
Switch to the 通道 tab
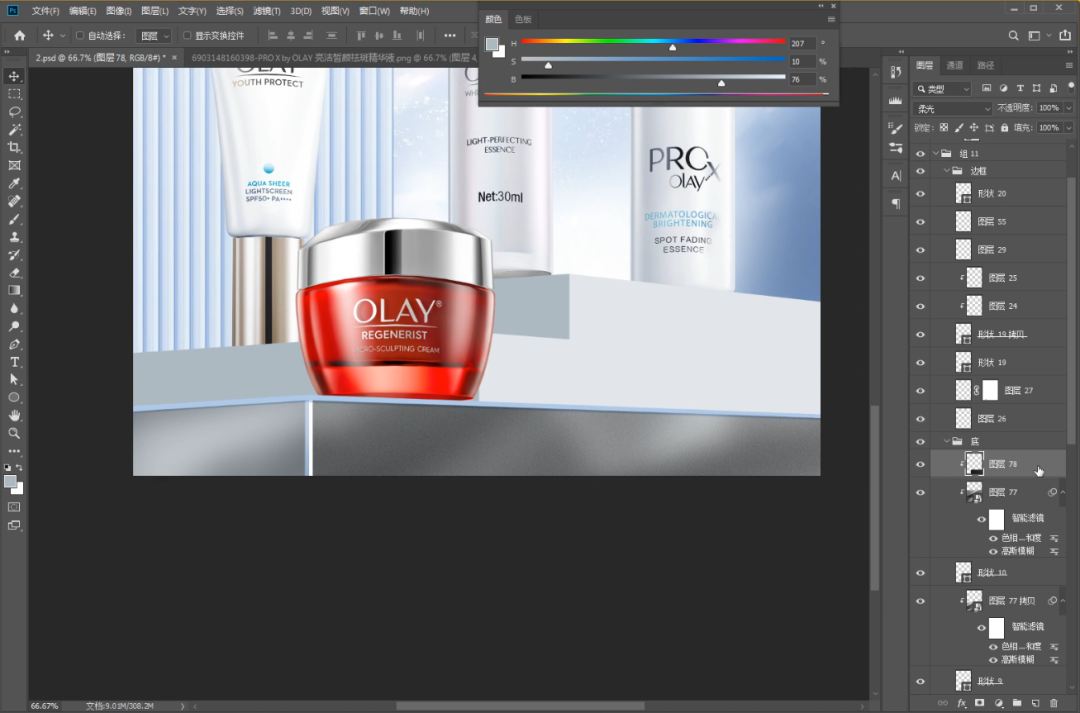pyautogui.click(x=955, y=66)
